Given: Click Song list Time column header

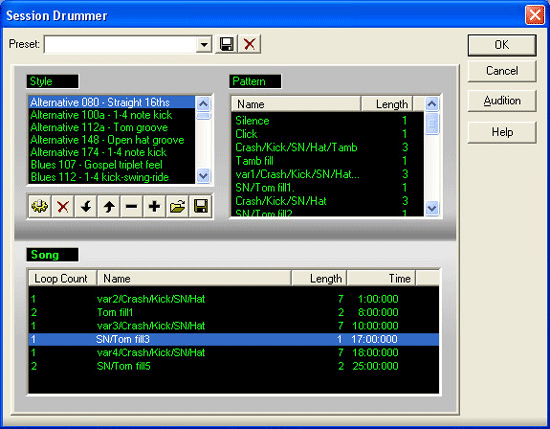Looking at the screenshot, I should (381, 279).
